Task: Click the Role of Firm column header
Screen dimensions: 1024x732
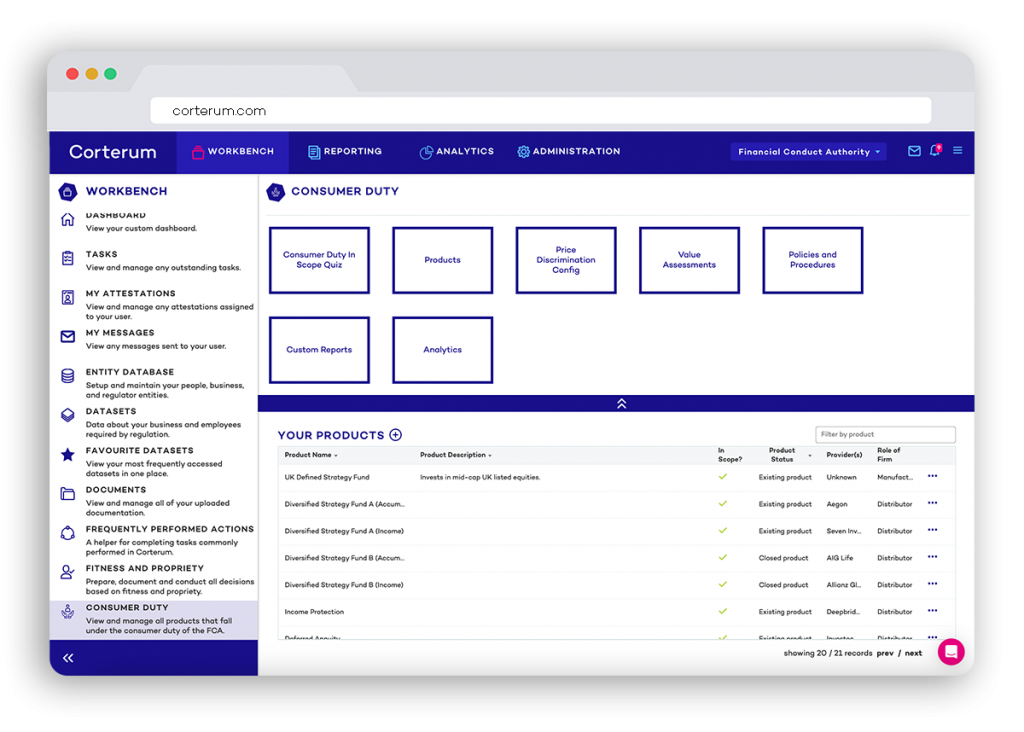Action: 889,454
